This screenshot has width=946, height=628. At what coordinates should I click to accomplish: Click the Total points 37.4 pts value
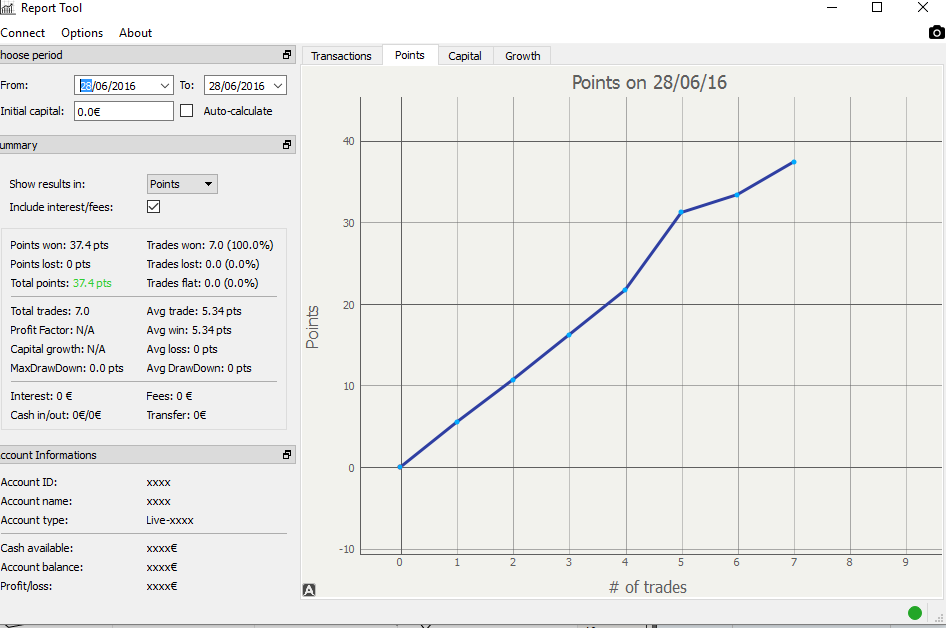click(x=92, y=283)
